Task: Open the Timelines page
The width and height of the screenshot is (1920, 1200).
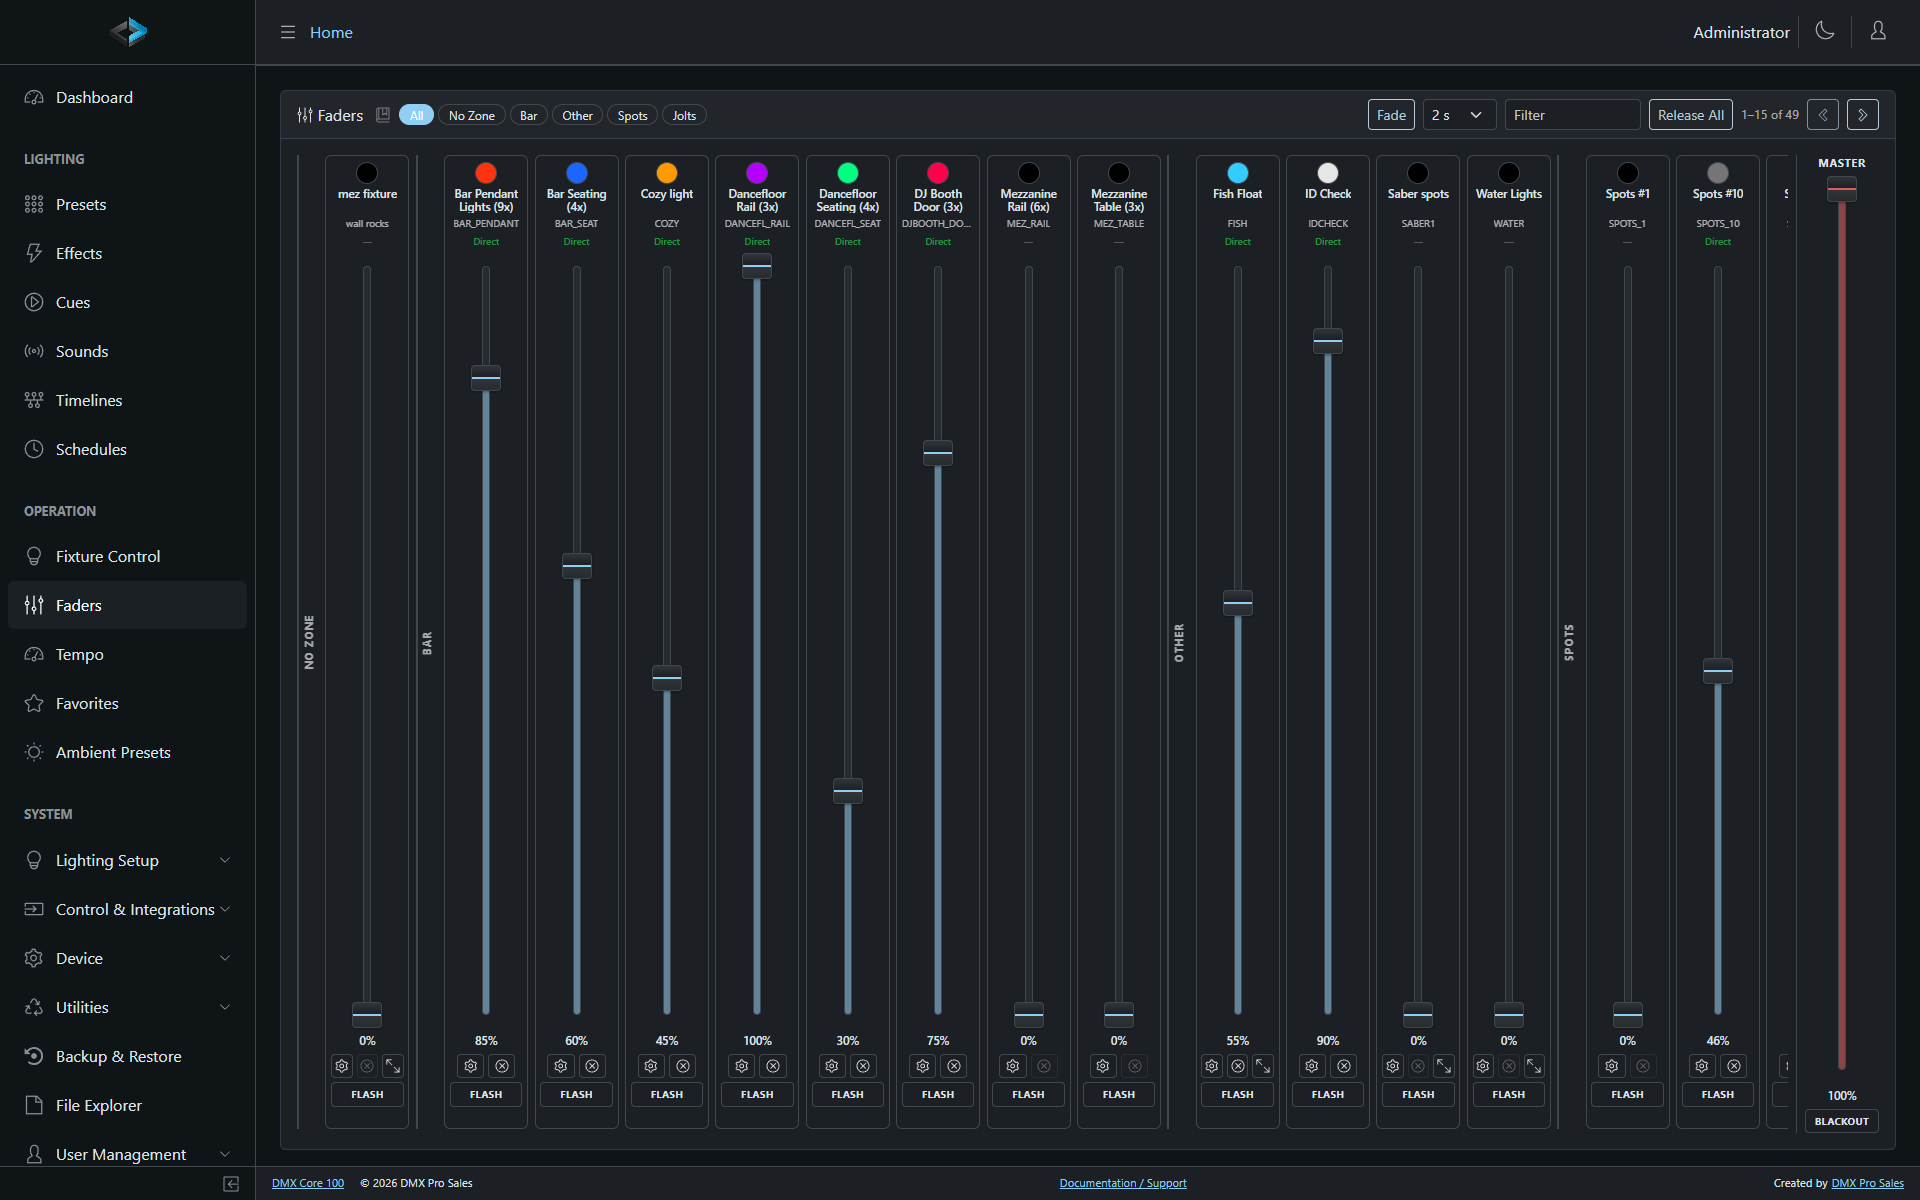Action: [127, 400]
